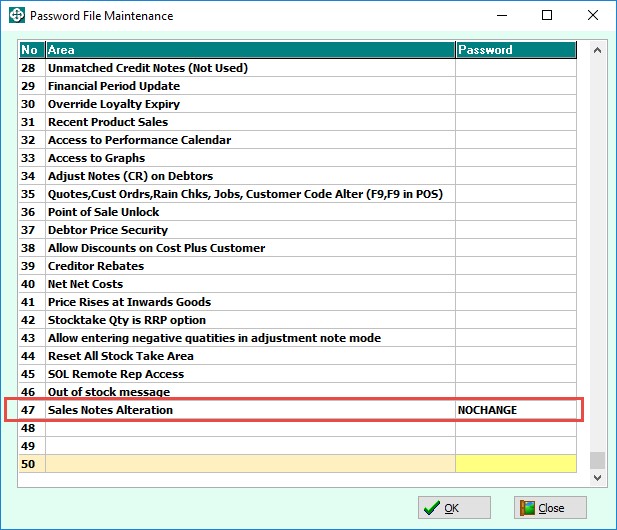617x530 pixels.
Task: Click the password cell for Creditor Rebates
Action: tap(516, 266)
